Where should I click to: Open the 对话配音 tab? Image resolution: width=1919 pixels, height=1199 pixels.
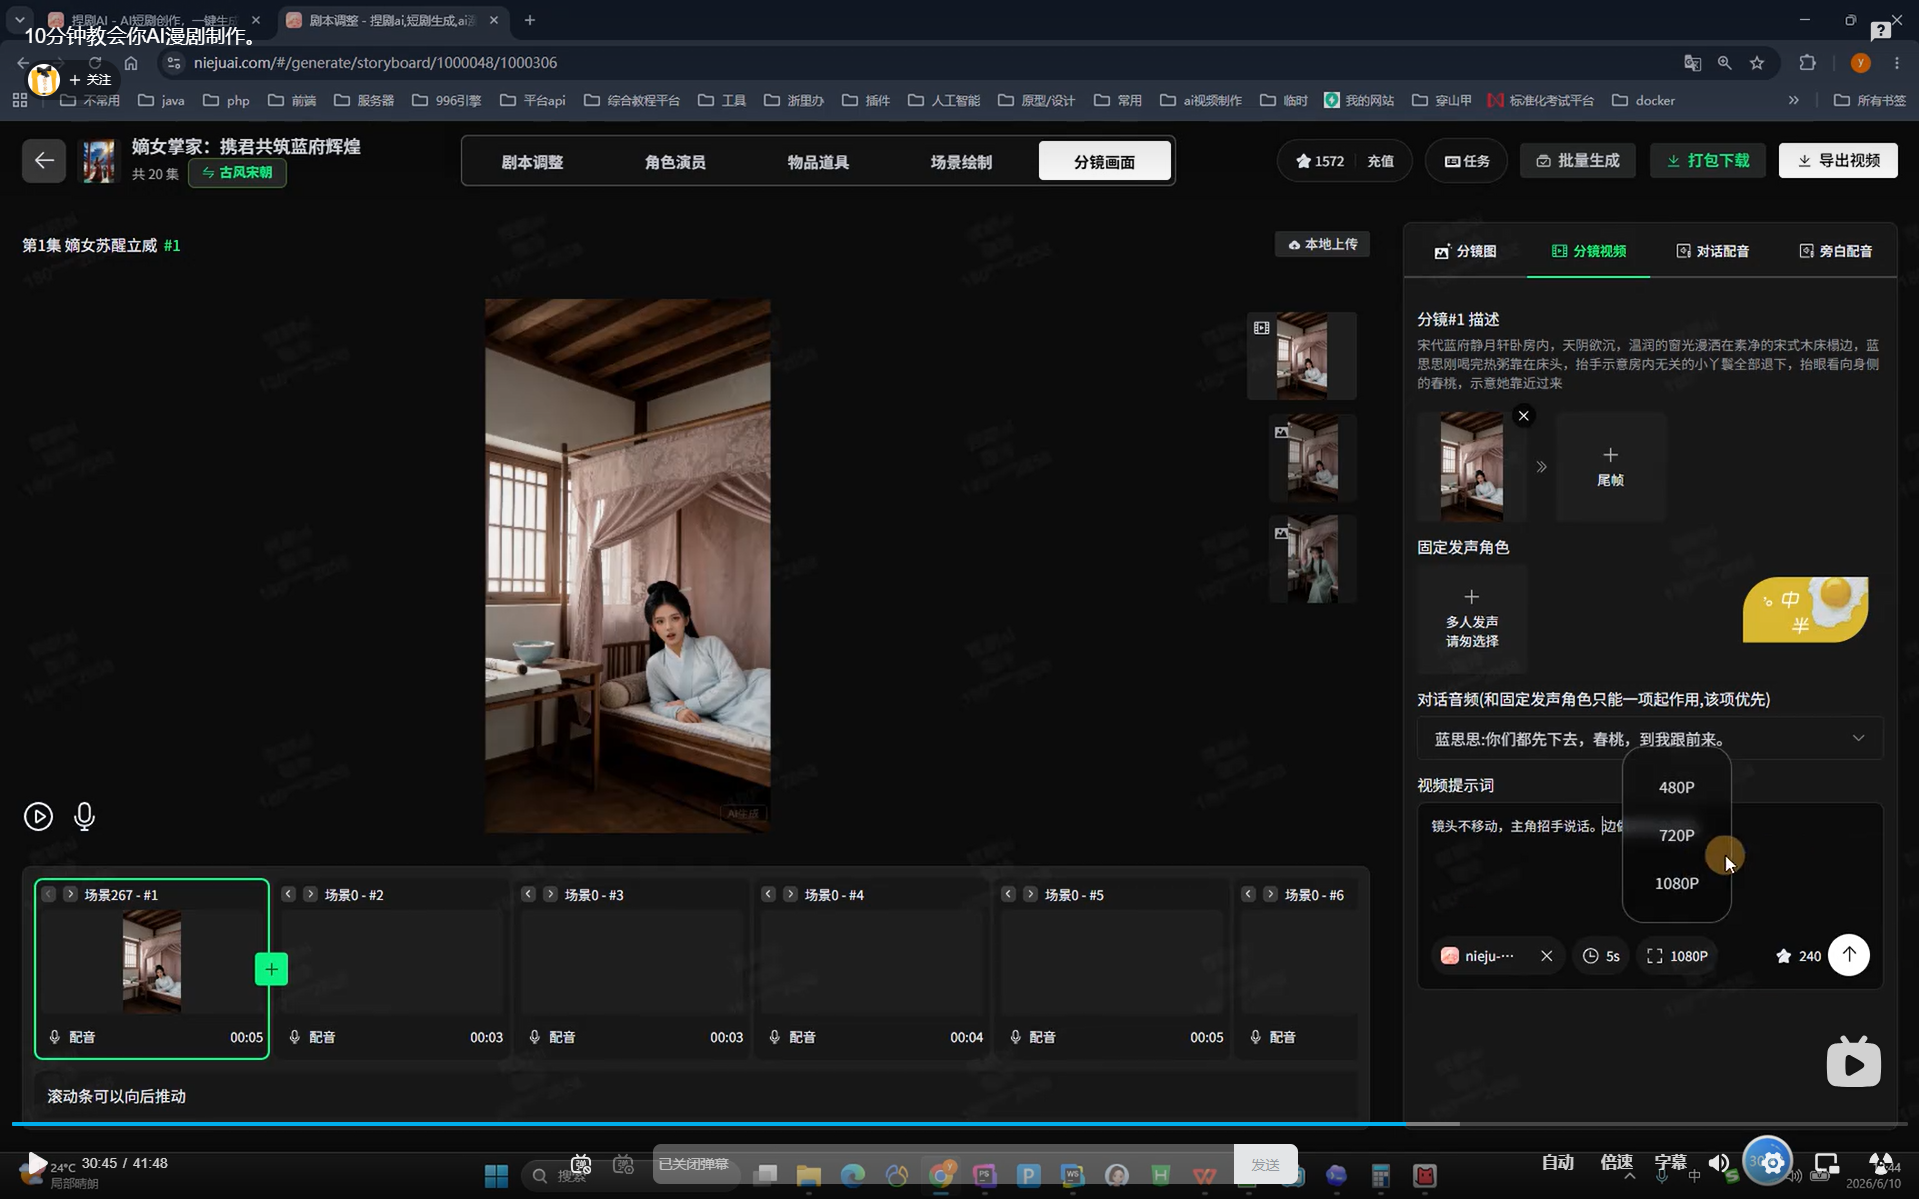tap(1712, 251)
